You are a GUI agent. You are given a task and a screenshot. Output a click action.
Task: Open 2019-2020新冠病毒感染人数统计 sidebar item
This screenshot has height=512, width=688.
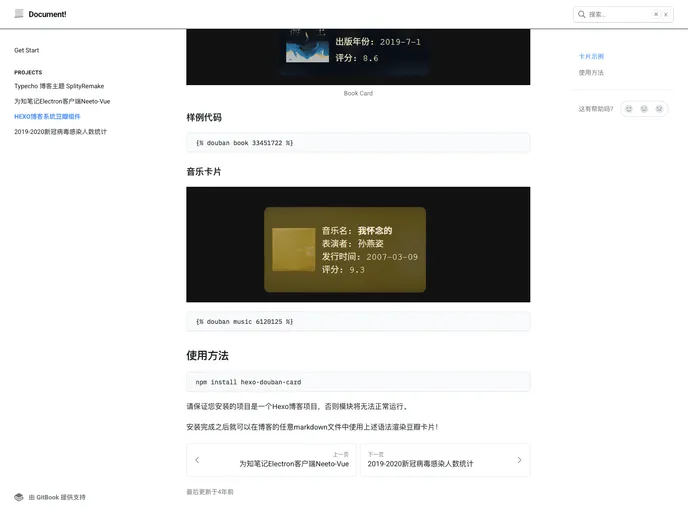(x=60, y=132)
